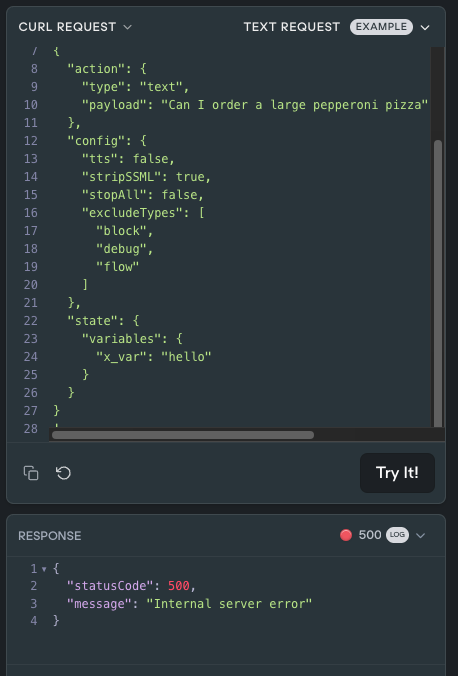The image size is (458, 676).
Task: Click the horizontal scrollbar of code editor
Action: [183, 435]
